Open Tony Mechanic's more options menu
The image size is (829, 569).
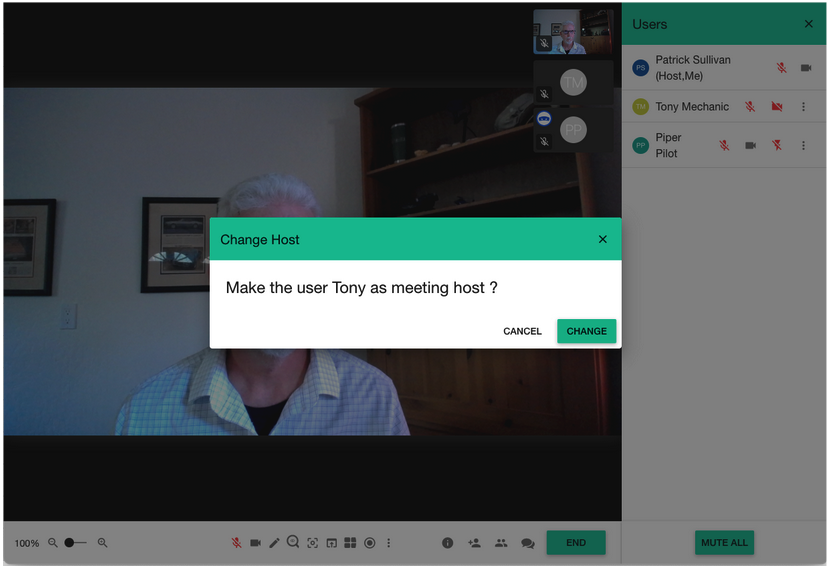click(803, 107)
